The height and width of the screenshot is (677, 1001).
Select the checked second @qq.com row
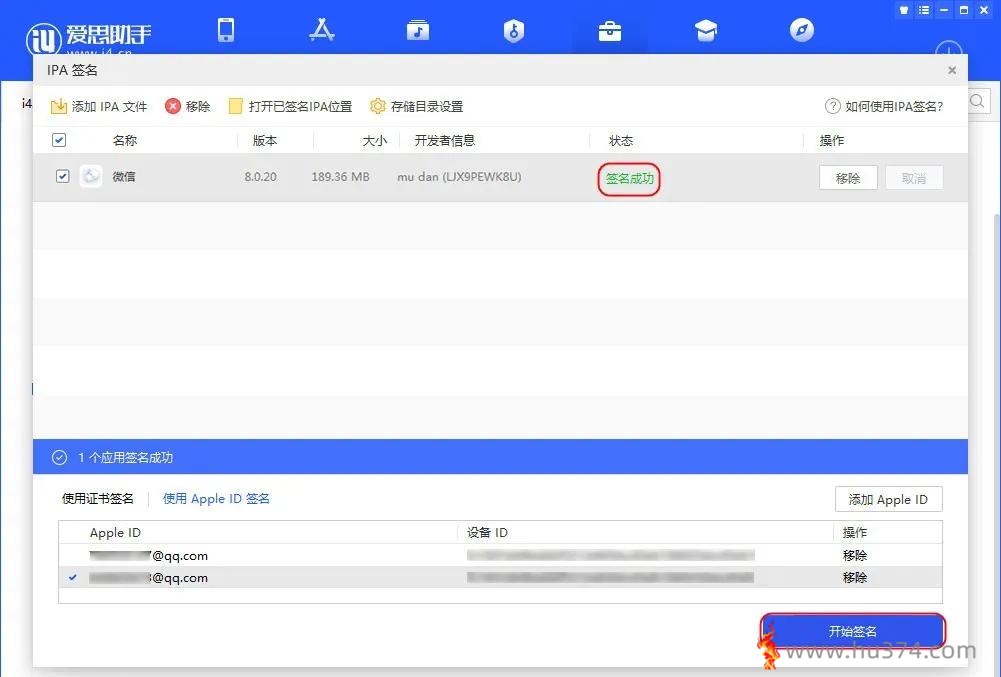[x=500, y=577]
